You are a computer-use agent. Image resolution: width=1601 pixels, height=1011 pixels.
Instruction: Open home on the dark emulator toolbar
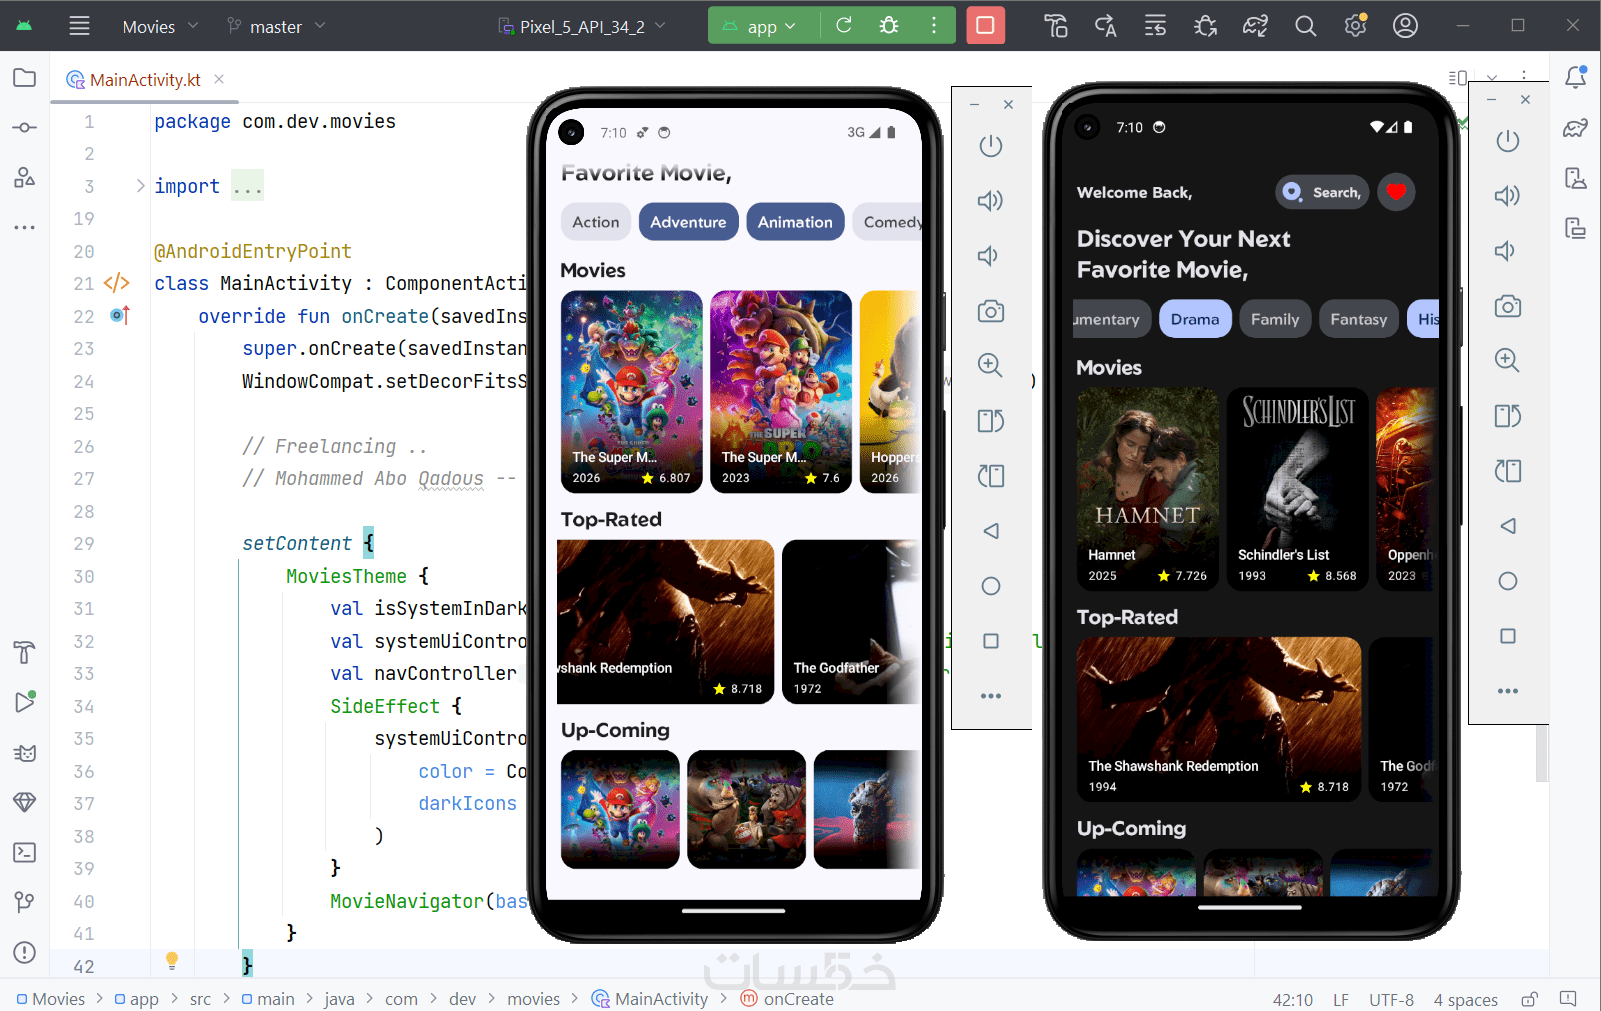(1507, 581)
